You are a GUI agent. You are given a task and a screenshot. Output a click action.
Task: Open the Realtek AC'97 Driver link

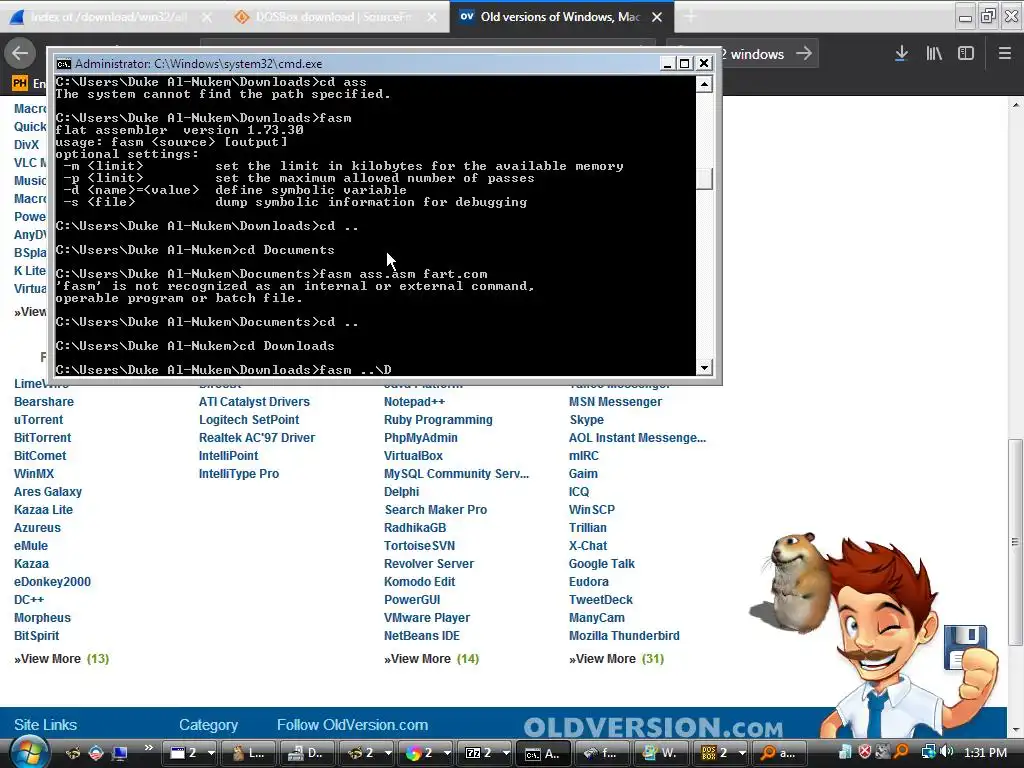(257, 438)
